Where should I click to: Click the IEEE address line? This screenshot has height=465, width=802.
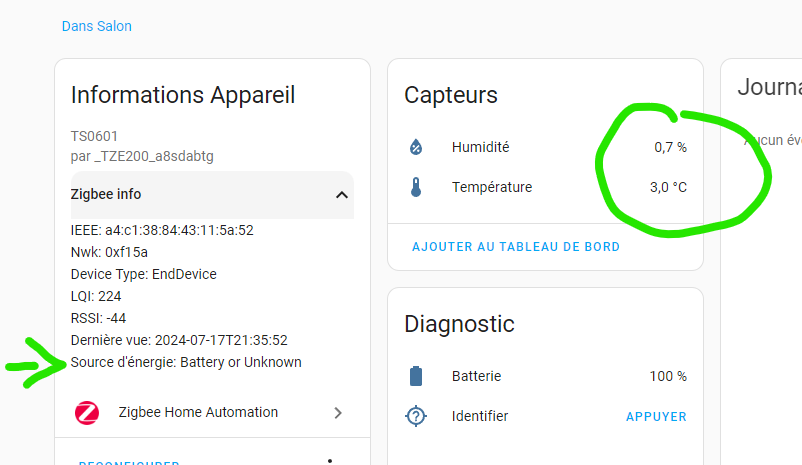162,230
